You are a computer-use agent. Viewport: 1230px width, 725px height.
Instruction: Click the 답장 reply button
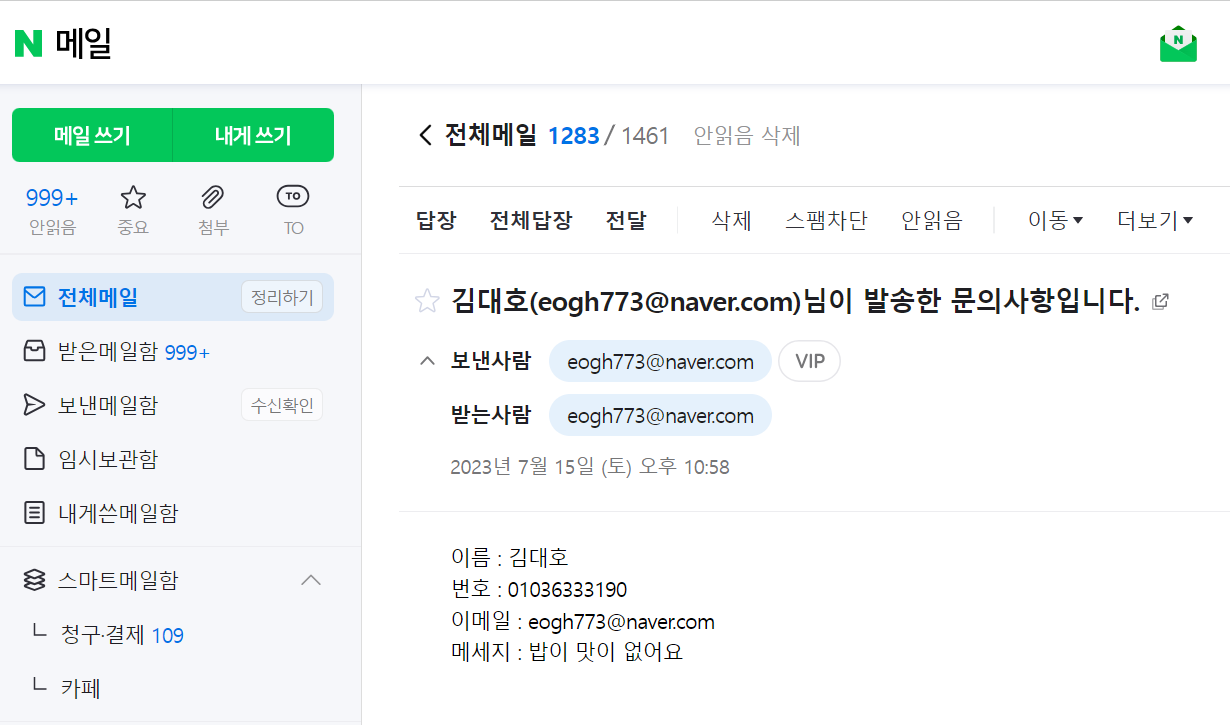(436, 221)
